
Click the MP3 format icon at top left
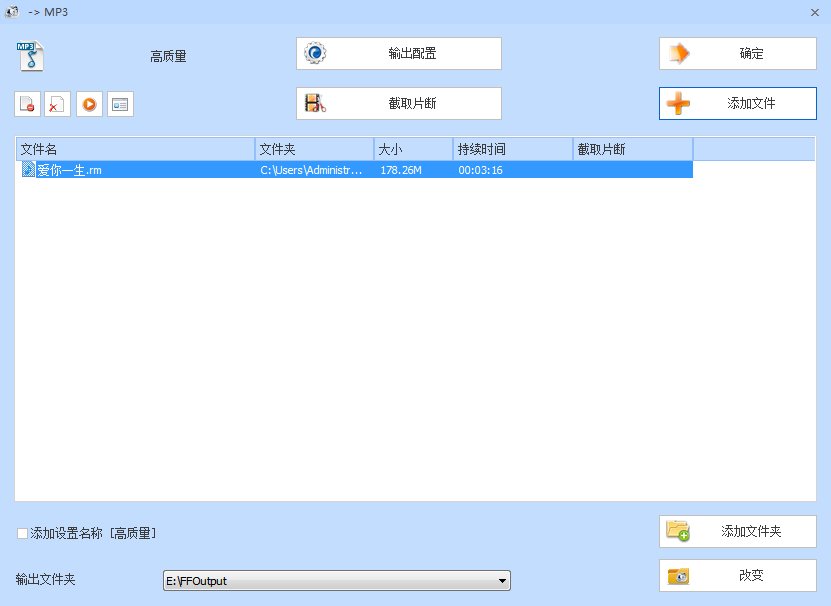pos(28,54)
